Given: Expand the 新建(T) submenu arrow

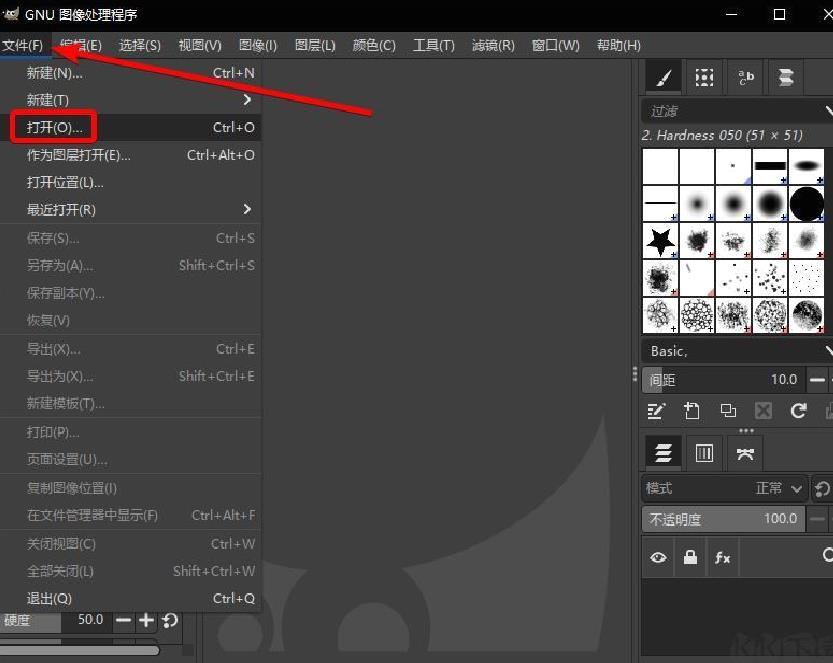Looking at the screenshot, I should 247,99.
